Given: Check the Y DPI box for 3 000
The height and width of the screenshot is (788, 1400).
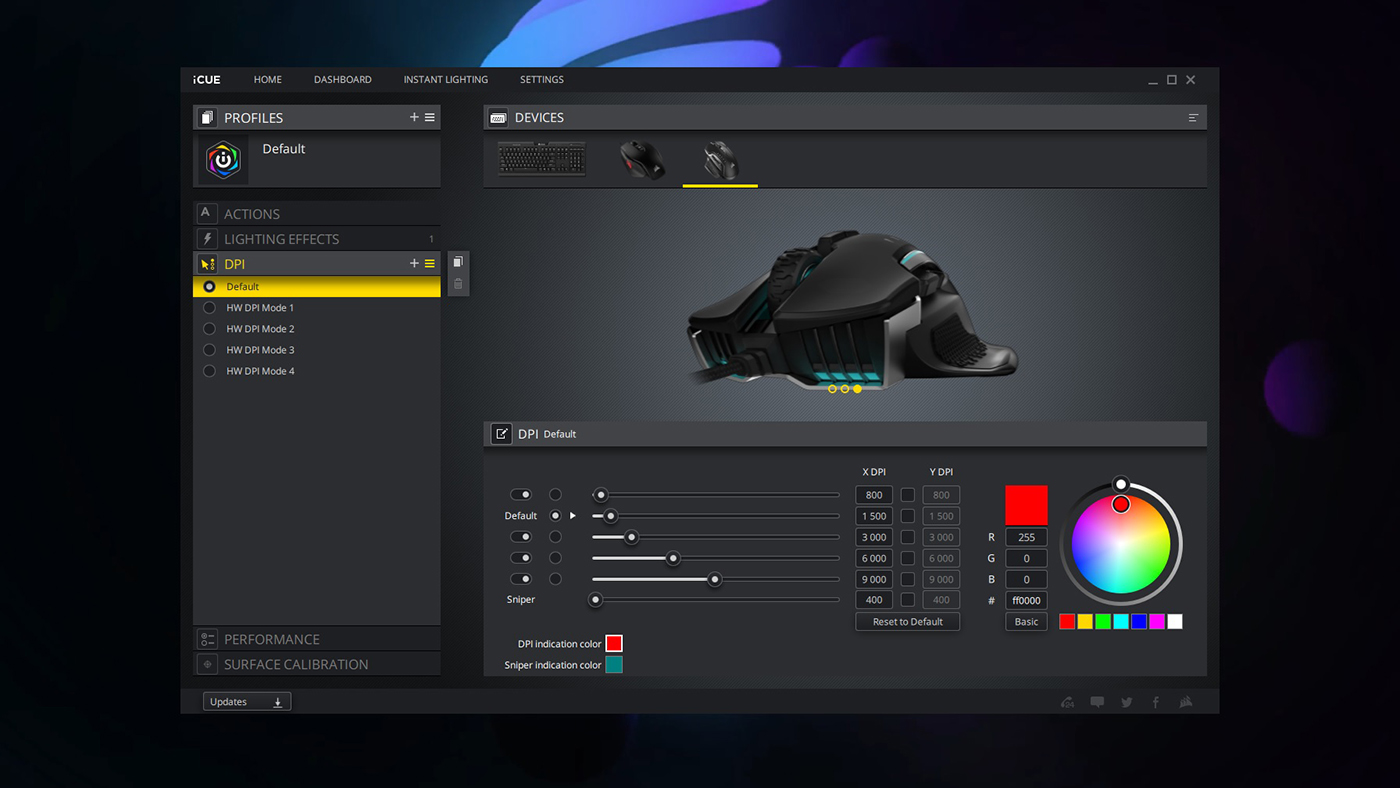Looking at the screenshot, I should [x=908, y=537].
